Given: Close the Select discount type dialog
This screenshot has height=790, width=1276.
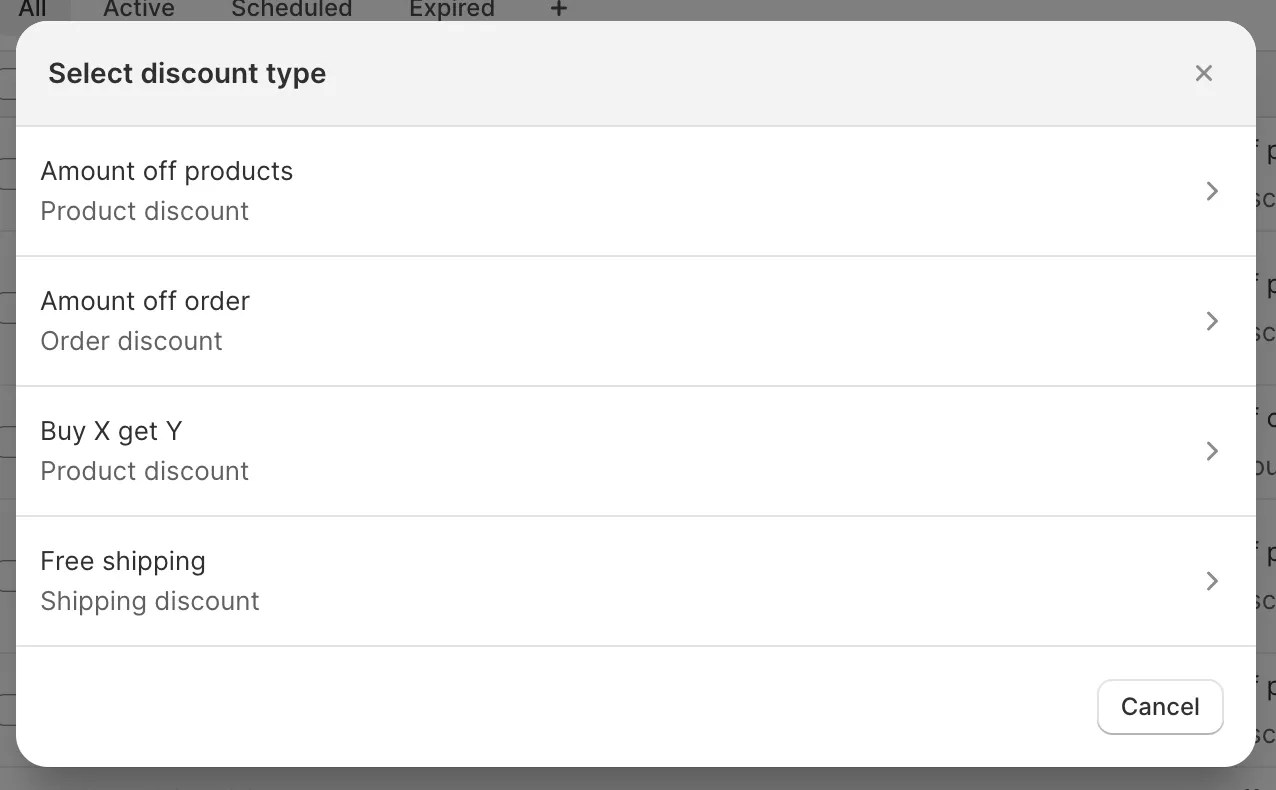Looking at the screenshot, I should pyautogui.click(x=1203, y=73).
